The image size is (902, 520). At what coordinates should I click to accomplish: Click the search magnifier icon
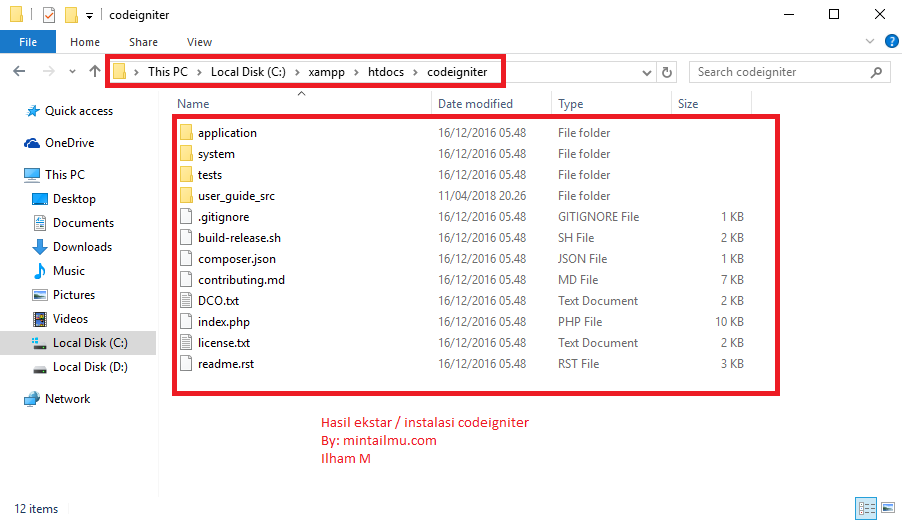(876, 72)
